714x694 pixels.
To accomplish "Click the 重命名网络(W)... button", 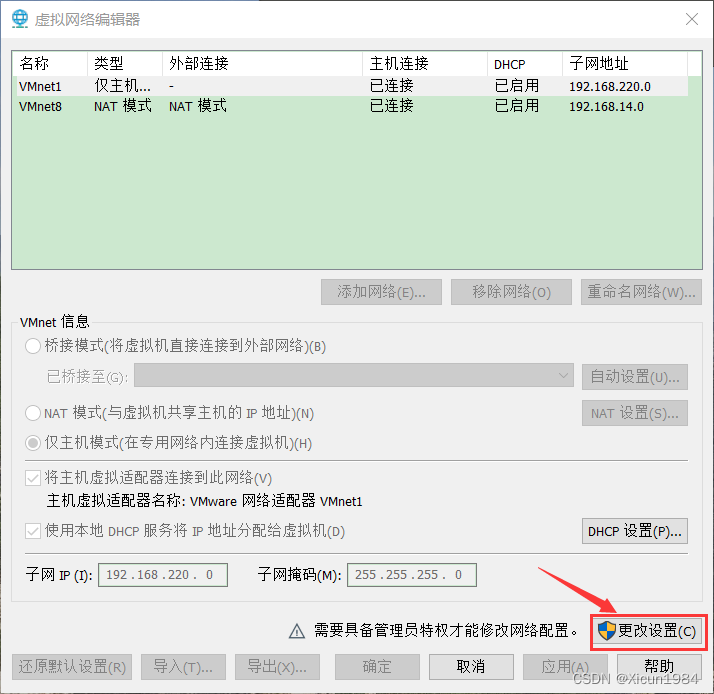I will pyautogui.click(x=641, y=292).
